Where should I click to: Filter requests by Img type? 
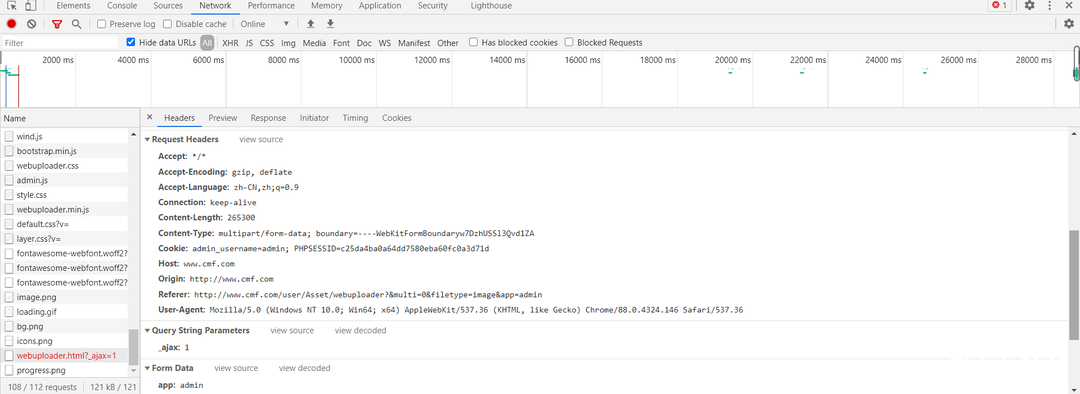(288, 43)
